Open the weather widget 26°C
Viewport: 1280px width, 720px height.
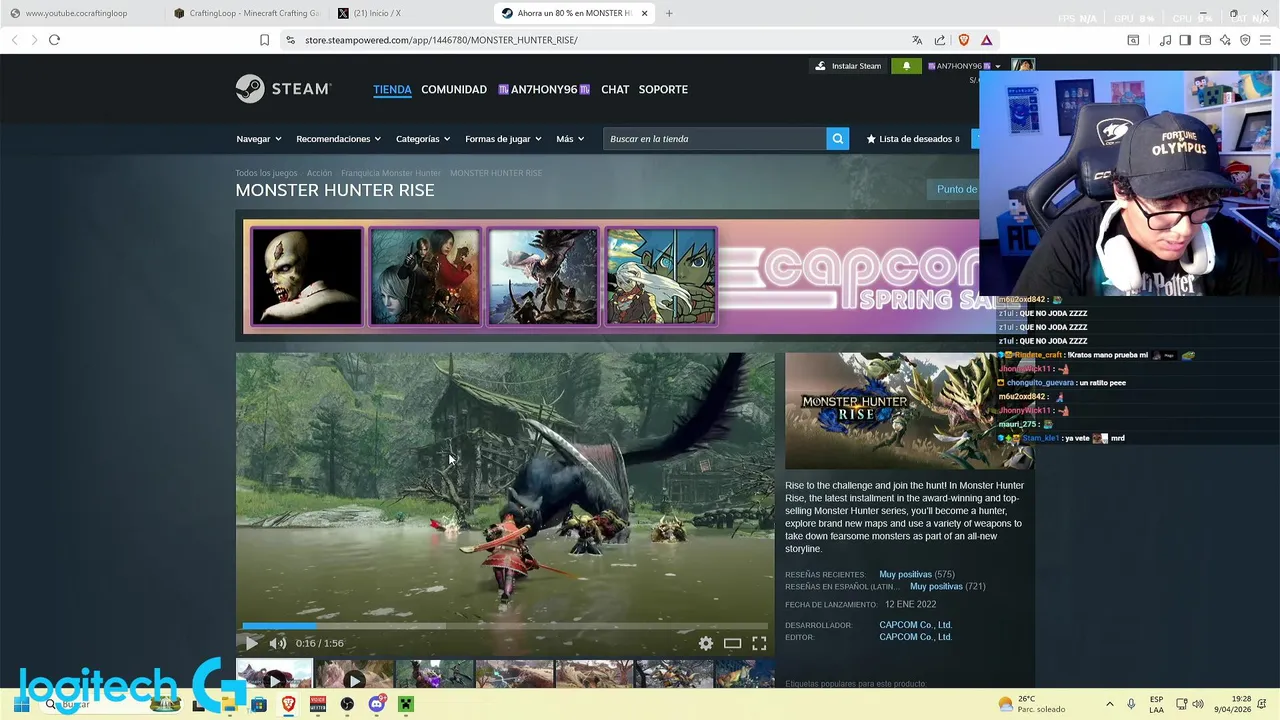point(1032,704)
